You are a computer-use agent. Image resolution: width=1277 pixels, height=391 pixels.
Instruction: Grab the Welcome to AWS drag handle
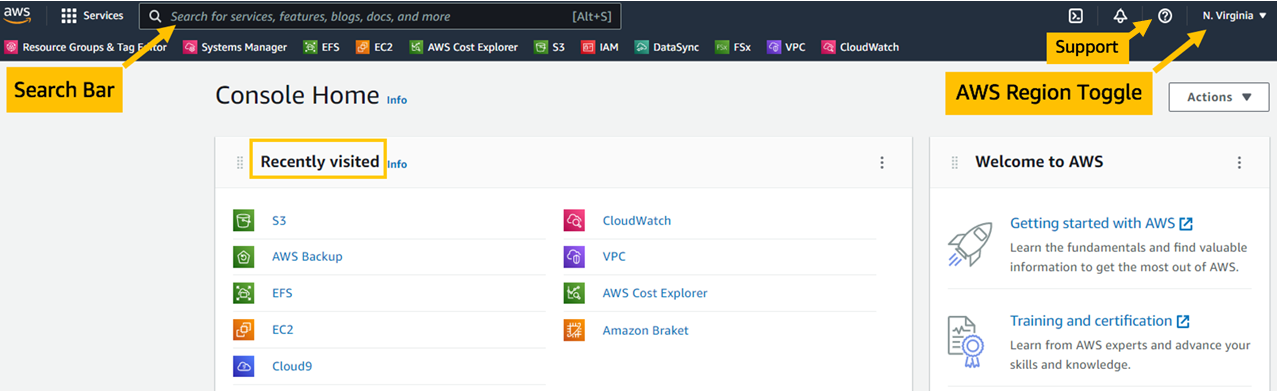(x=955, y=162)
